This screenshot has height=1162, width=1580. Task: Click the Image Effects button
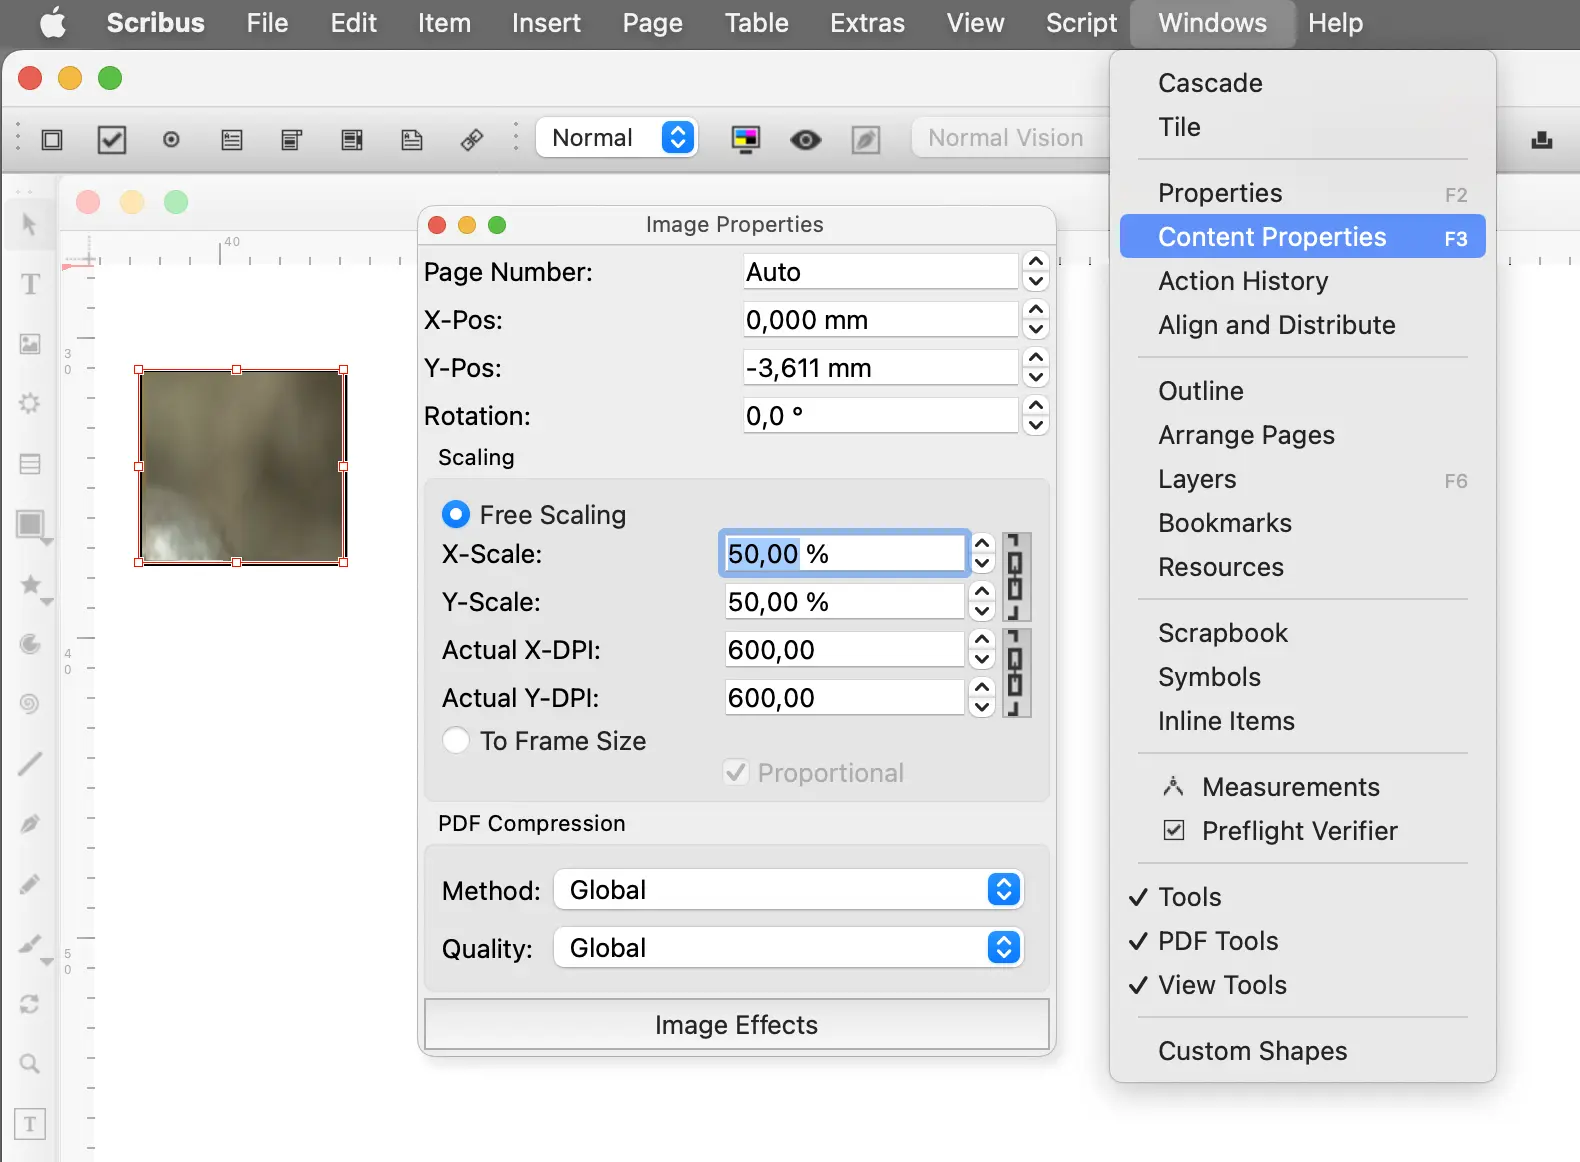click(x=736, y=1025)
